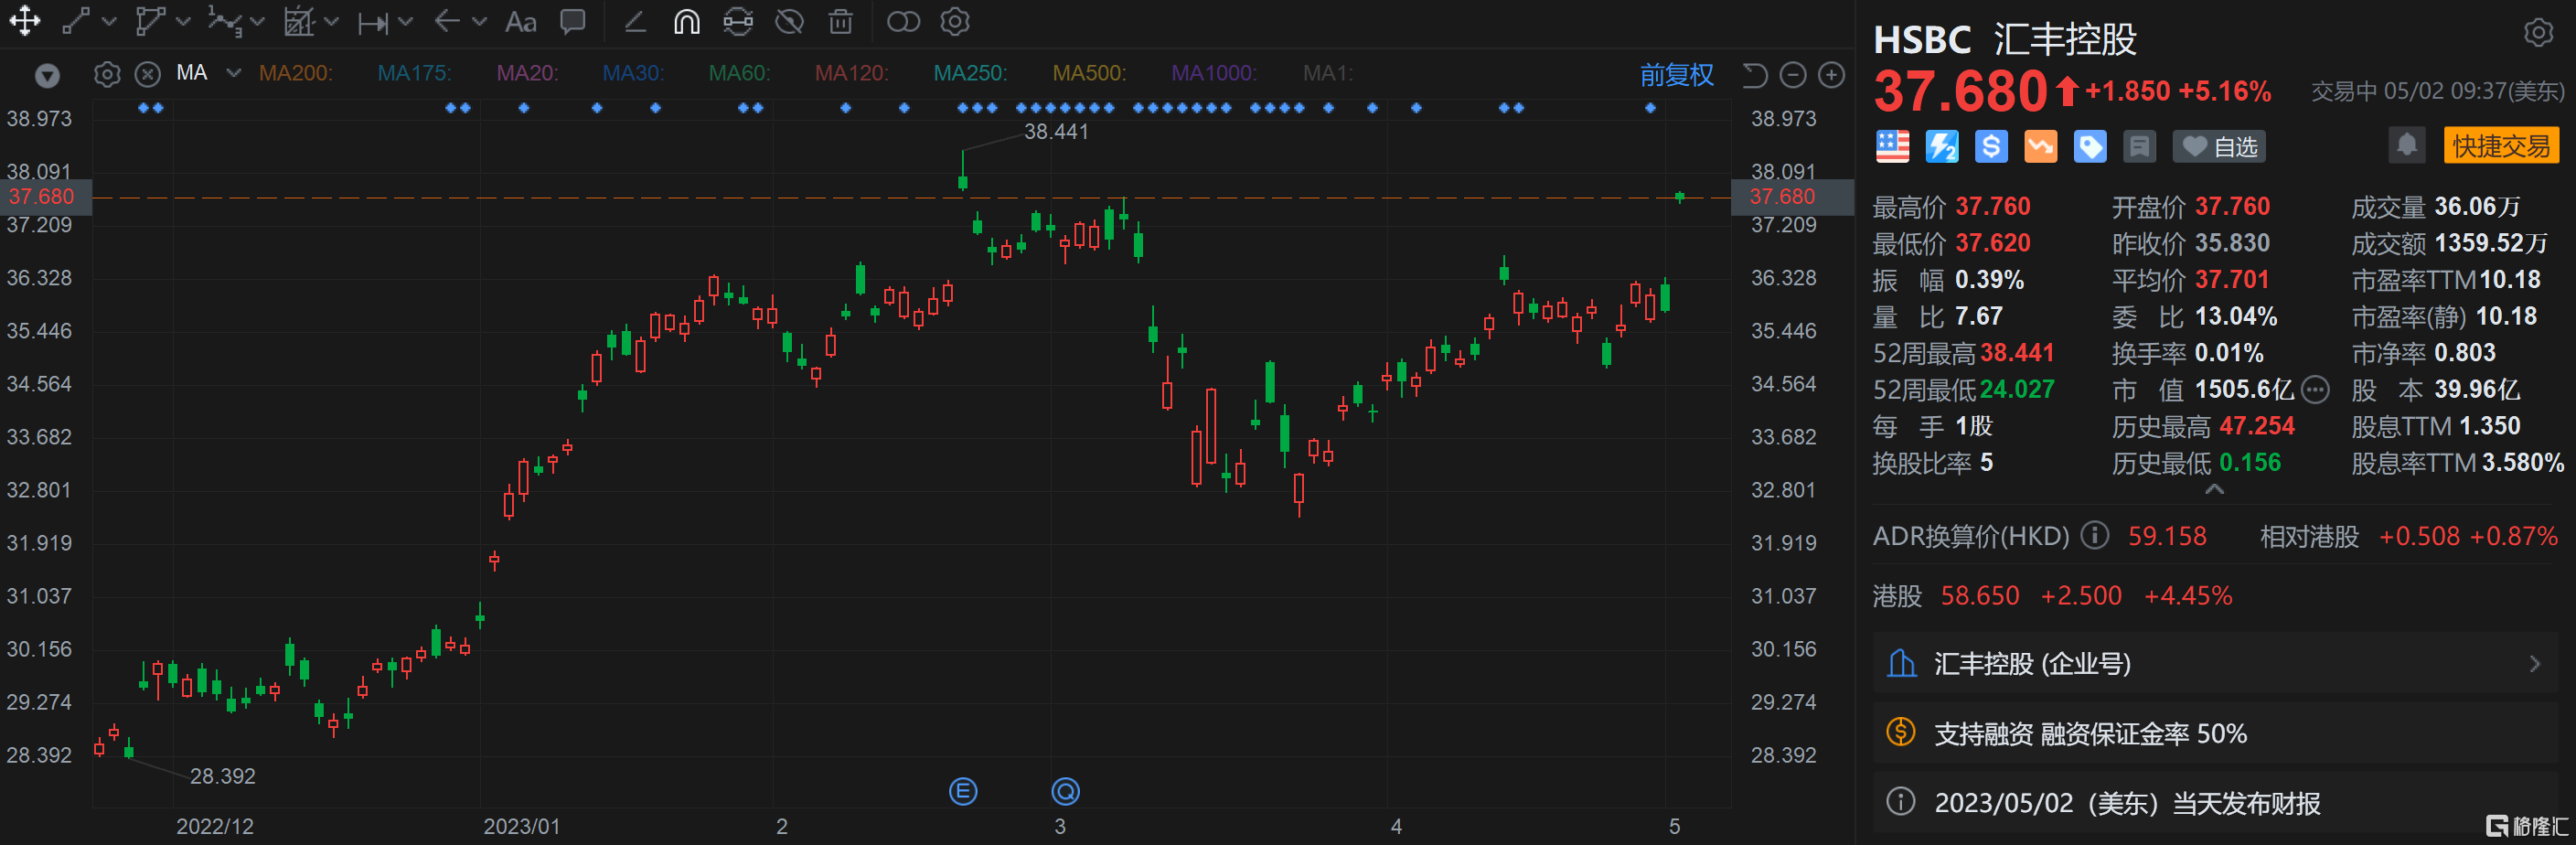Image resolution: width=2576 pixels, height=845 pixels.
Task: Add a comment bubble note
Action: coord(573,21)
